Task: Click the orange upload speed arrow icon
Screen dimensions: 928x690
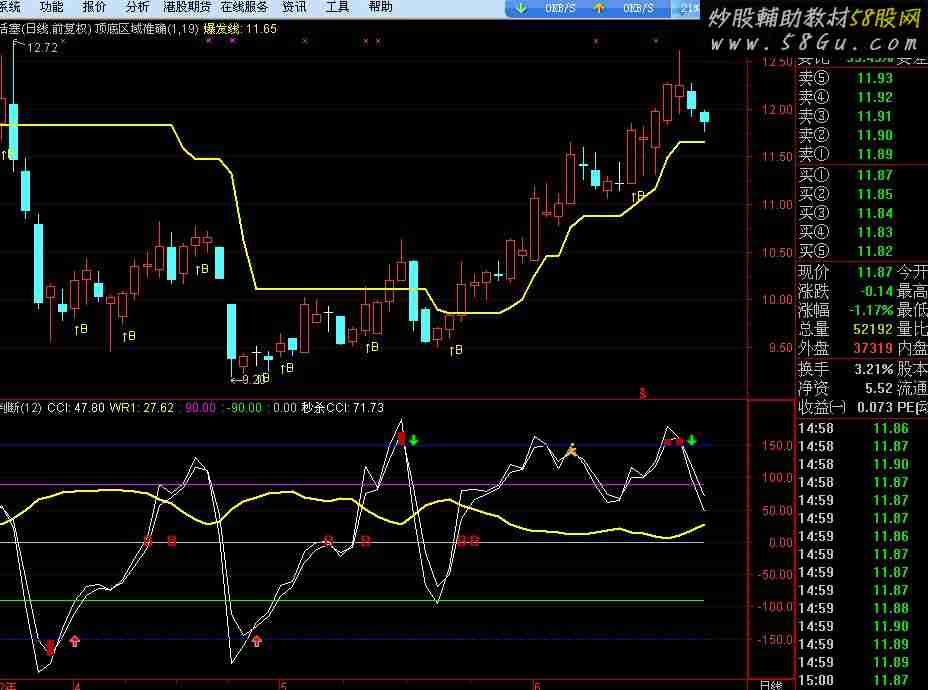Action: pos(599,8)
